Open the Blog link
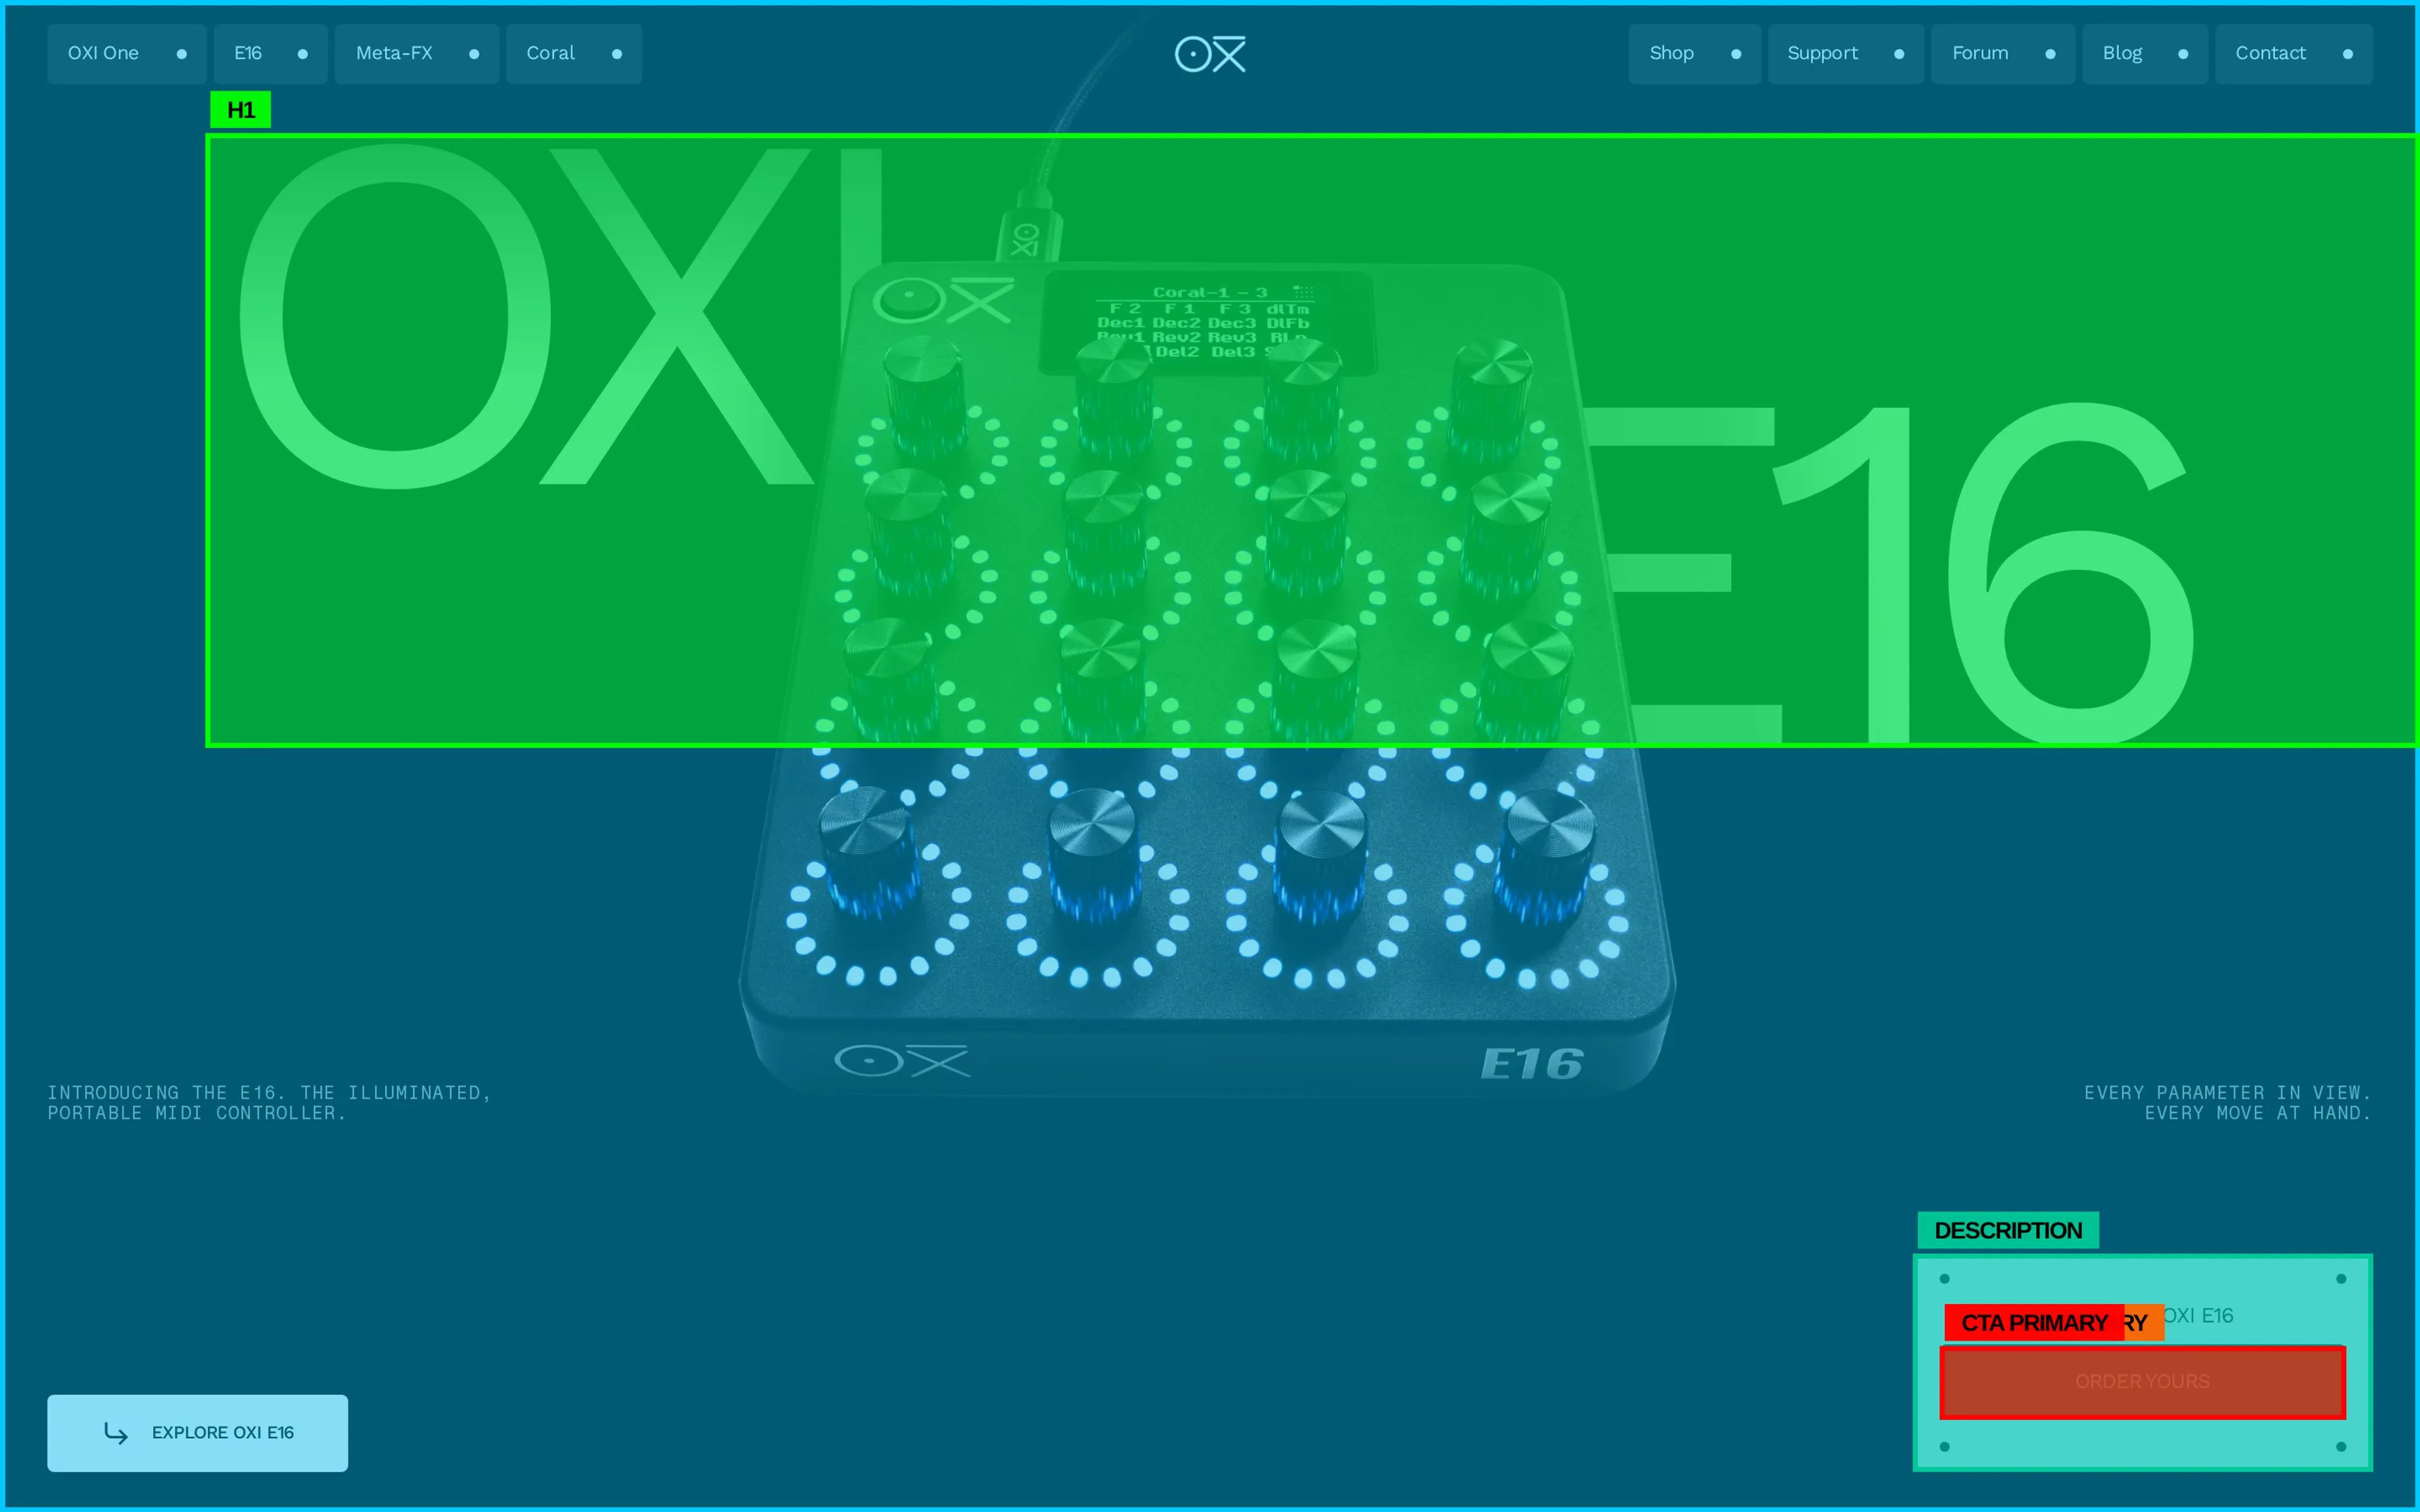This screenshot has width=2420, height=1512. pyautogui.click(x=2145, y=54)
